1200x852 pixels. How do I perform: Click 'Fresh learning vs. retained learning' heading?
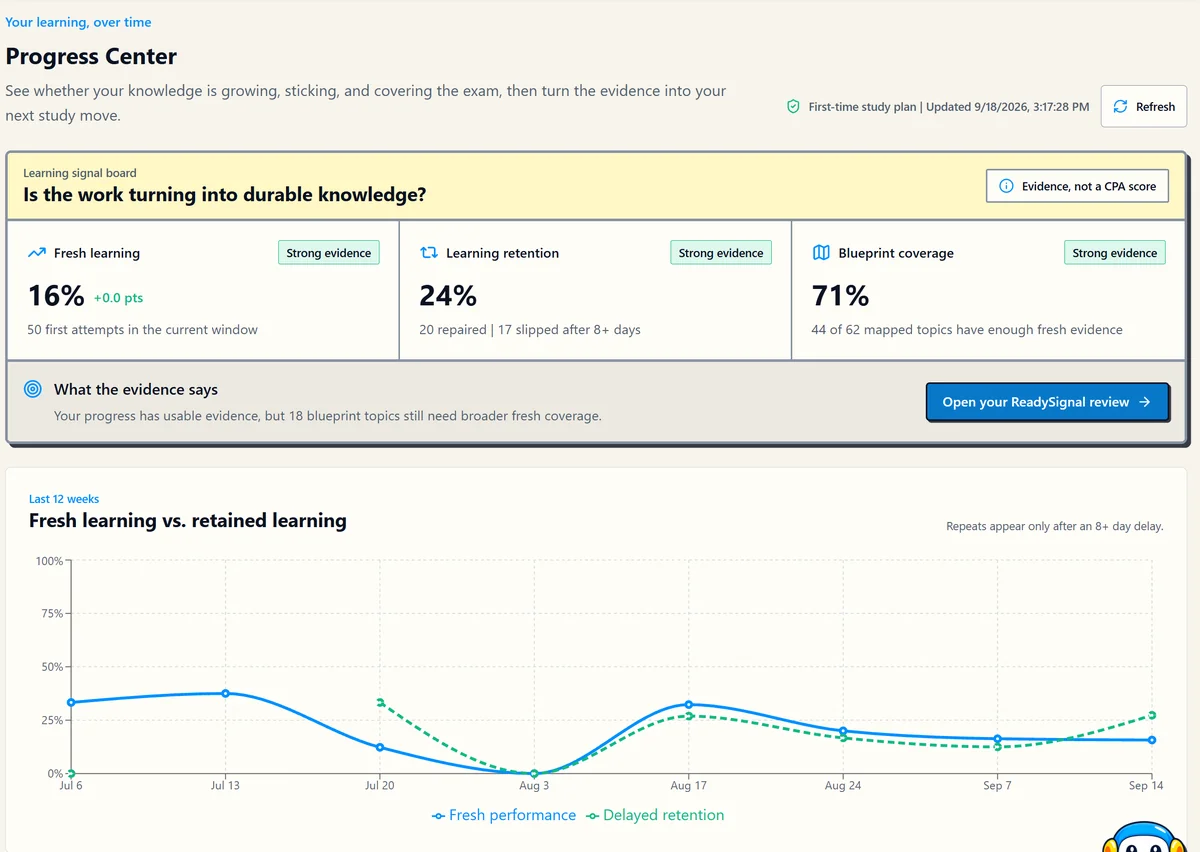point(188,520)
